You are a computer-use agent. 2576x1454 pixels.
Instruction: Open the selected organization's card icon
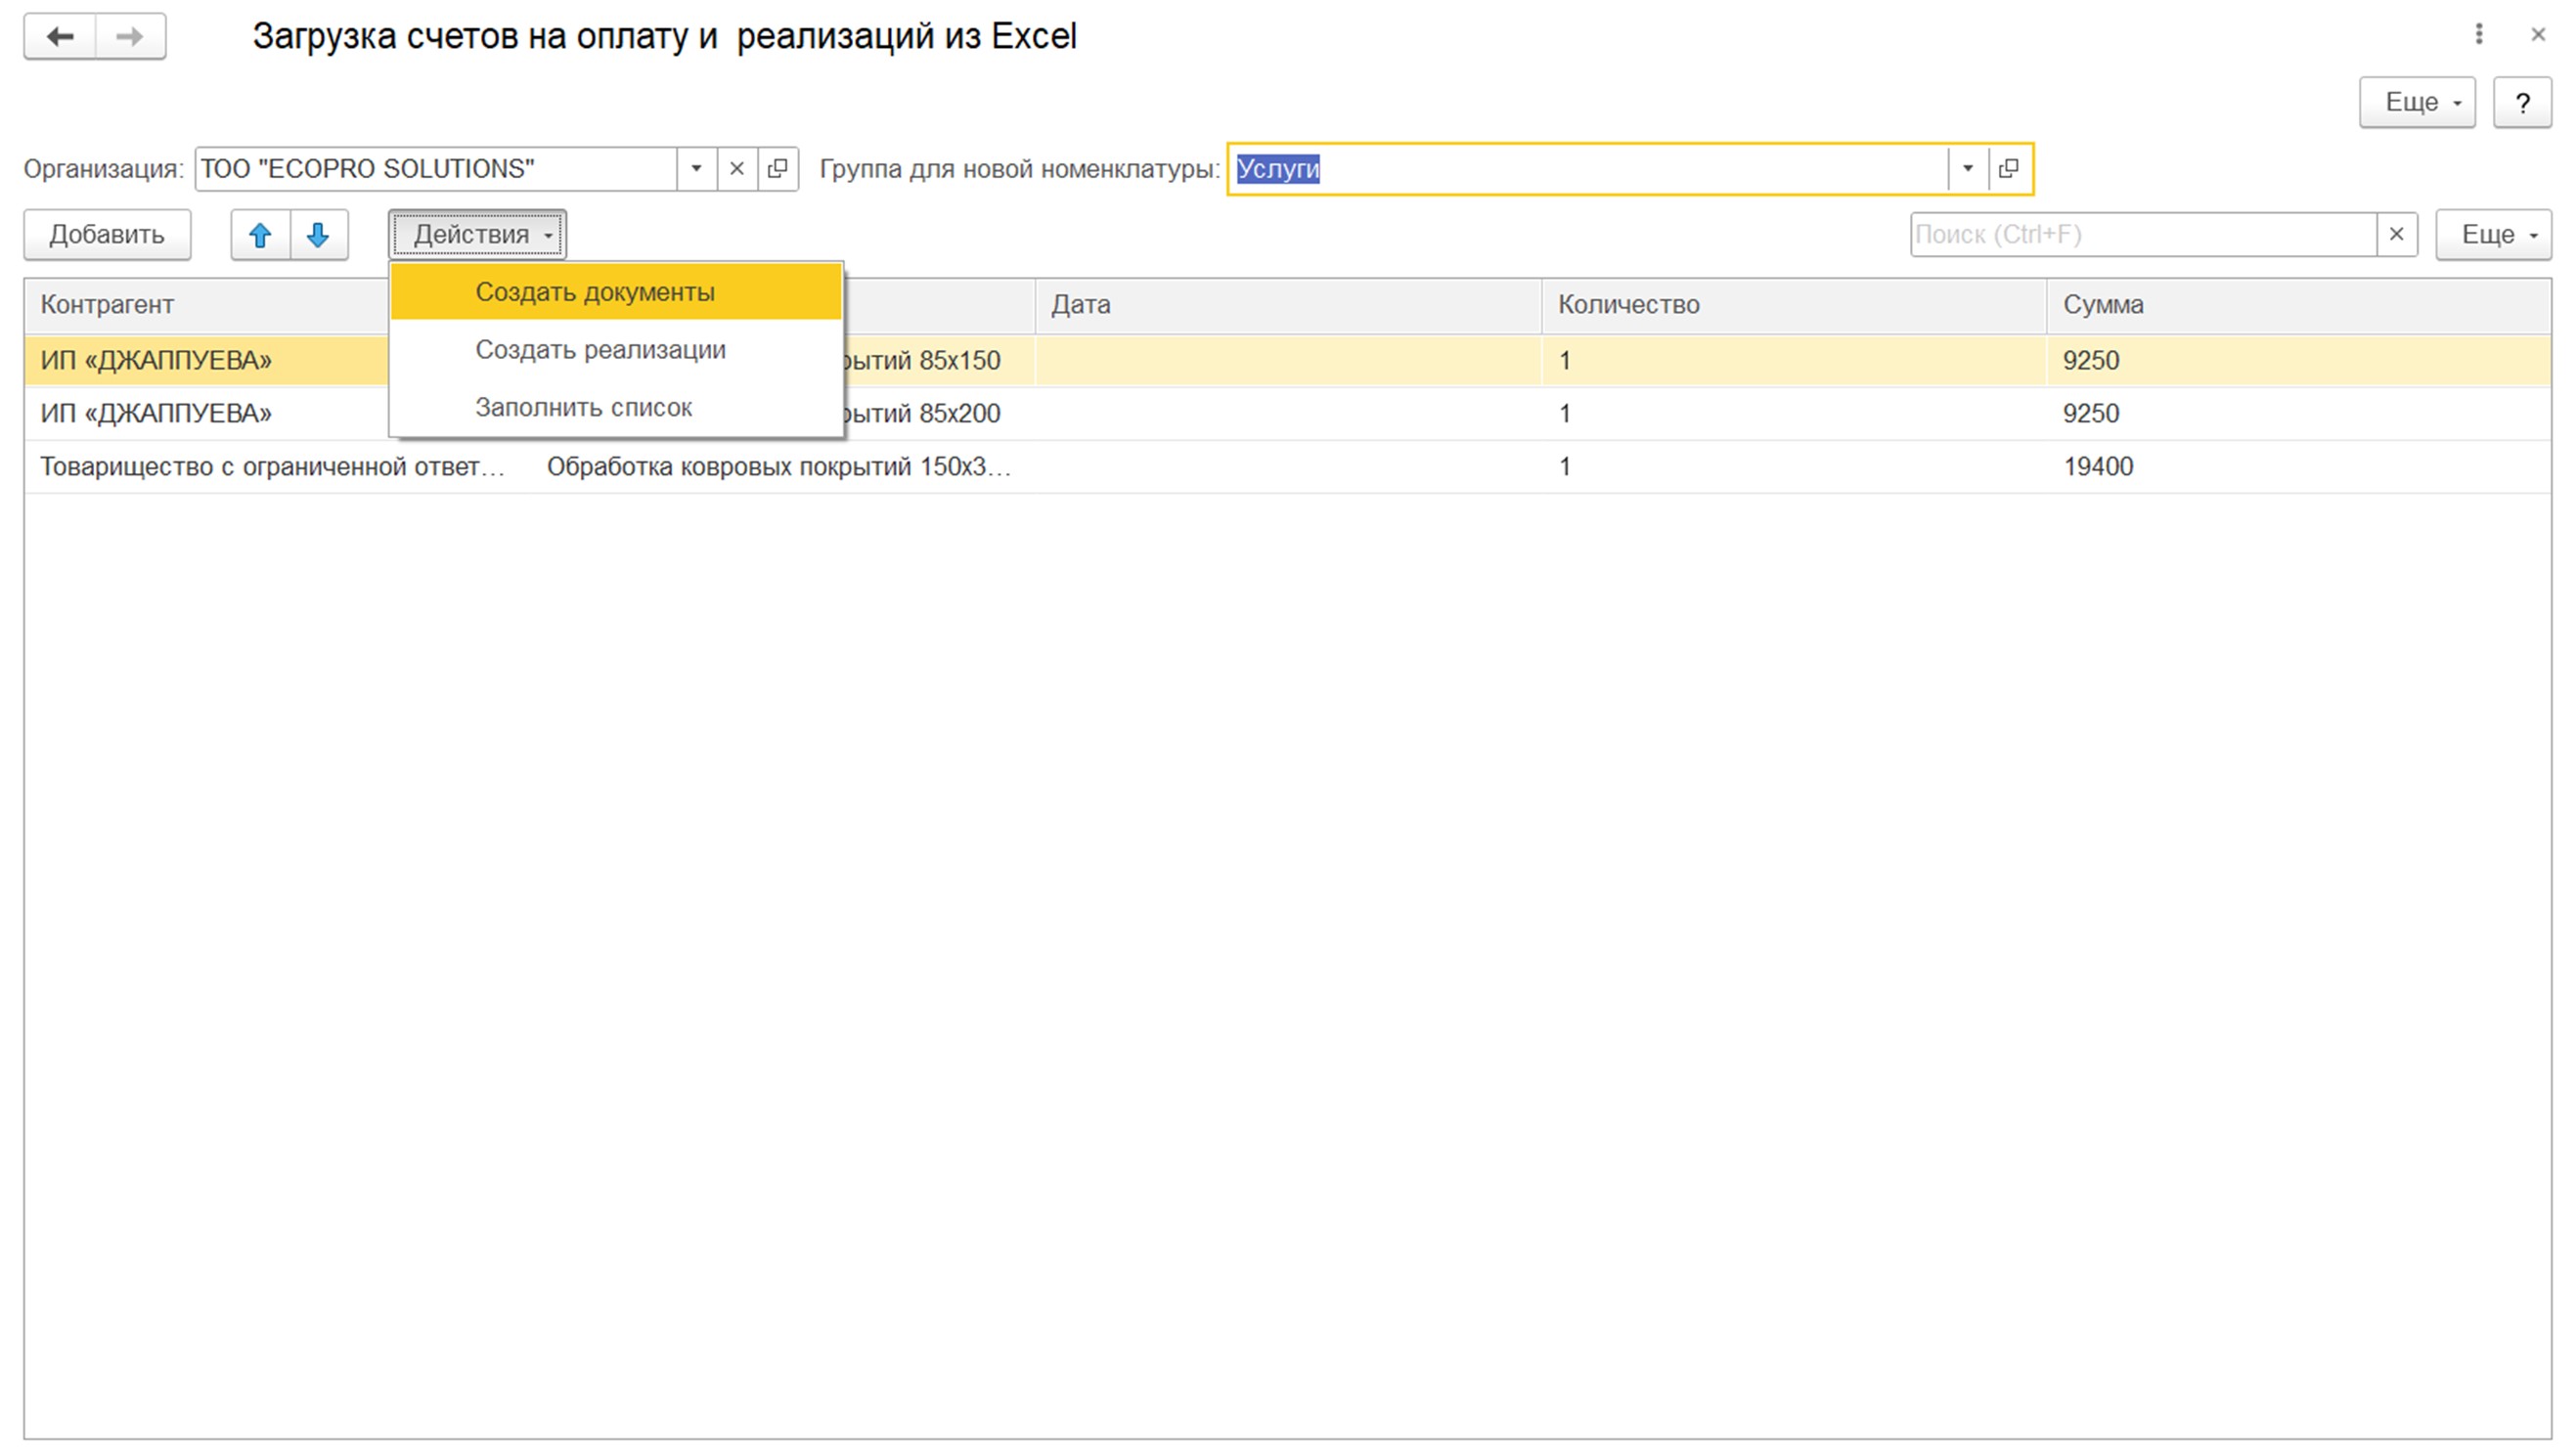778,169
